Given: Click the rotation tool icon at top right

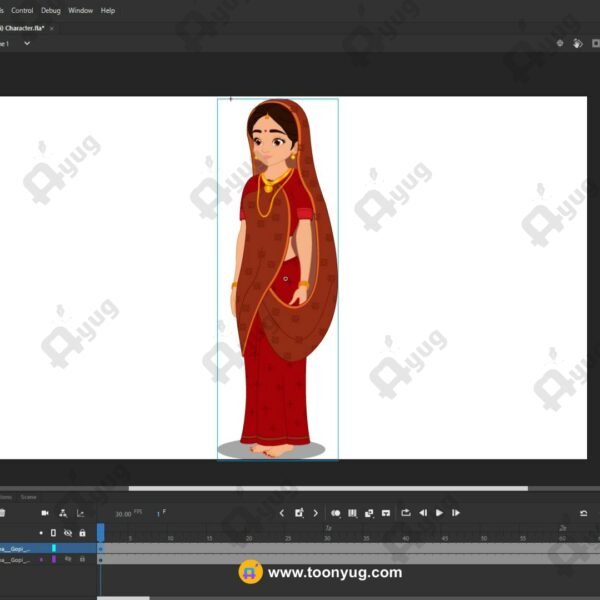Looking at the screenshot, I should click(578, 43).
